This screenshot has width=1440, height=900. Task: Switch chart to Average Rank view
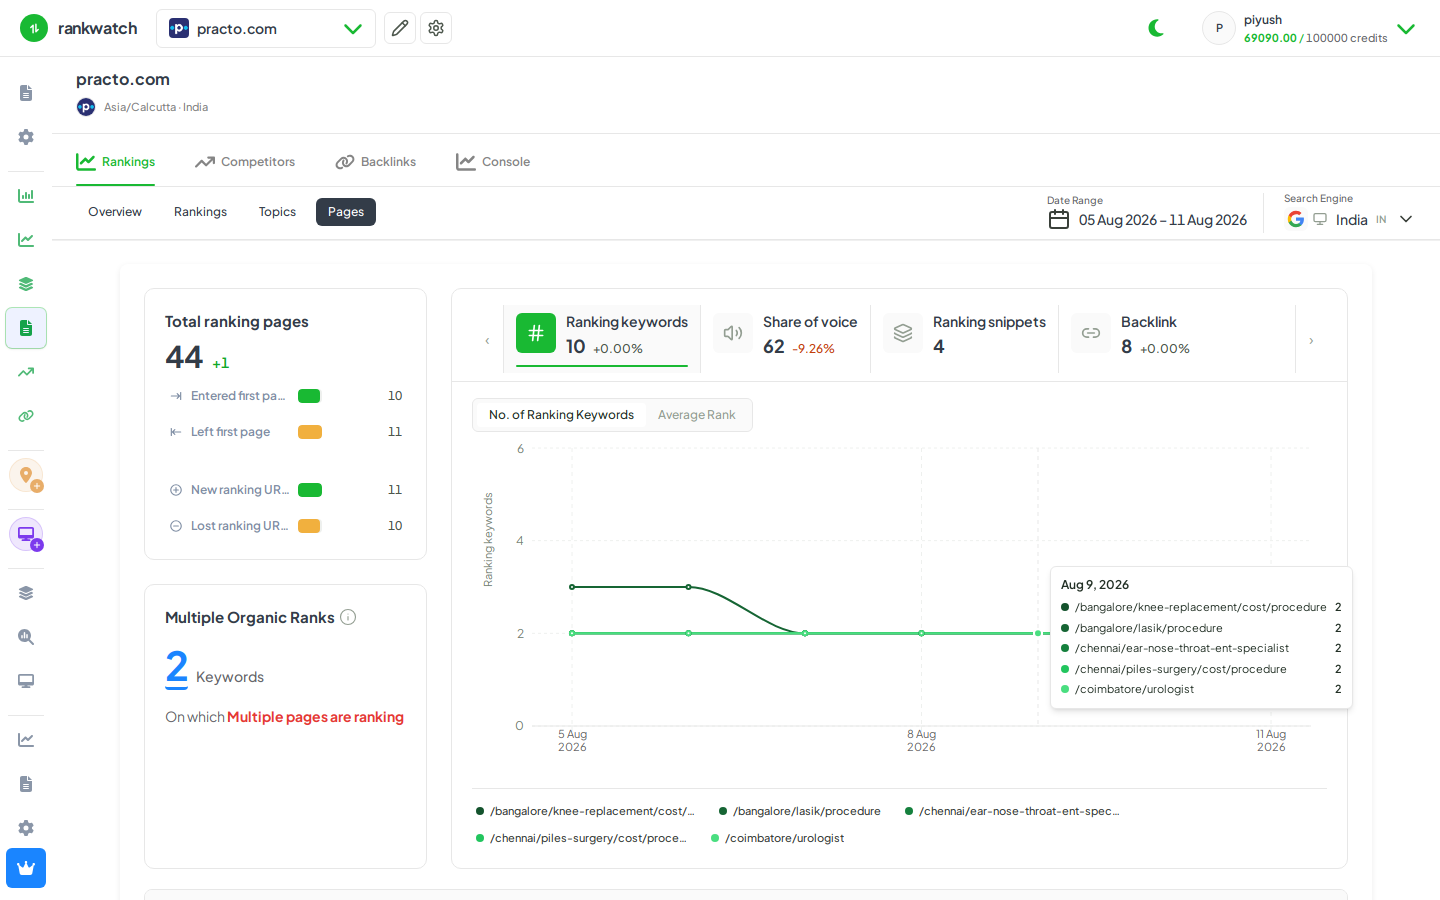pos(696,415)
